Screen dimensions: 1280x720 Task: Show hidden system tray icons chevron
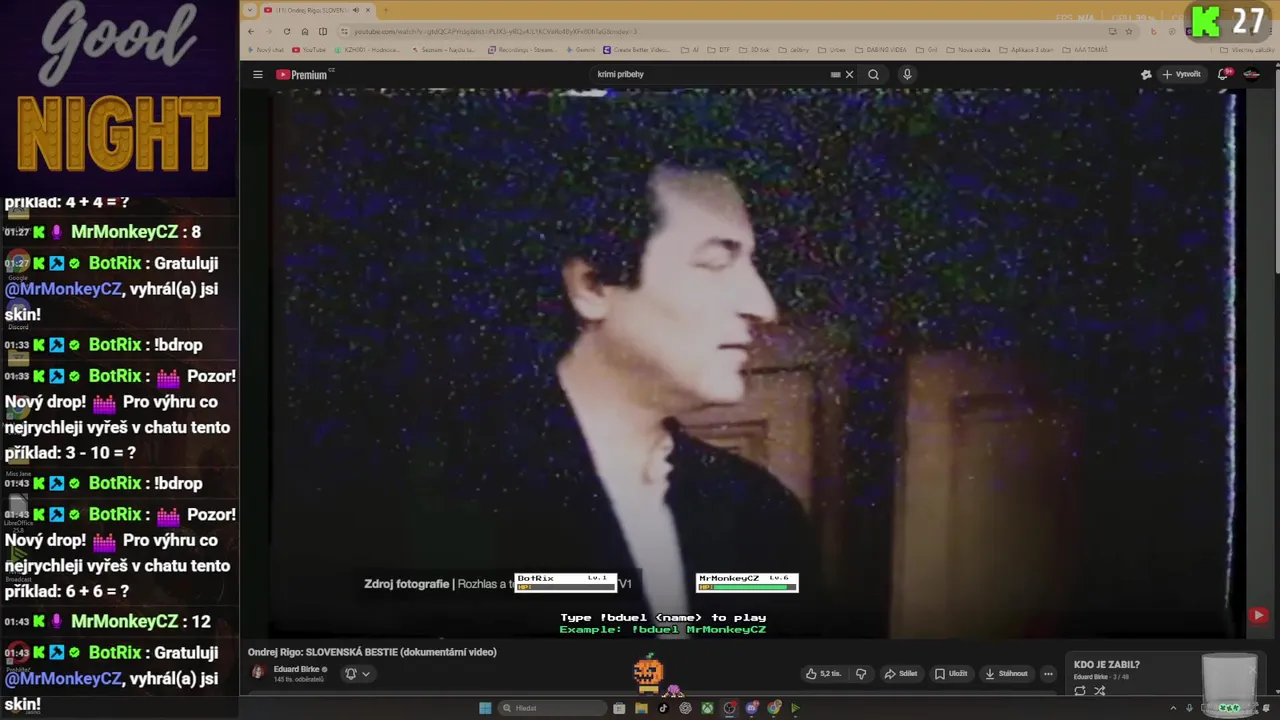(1173, 708)
